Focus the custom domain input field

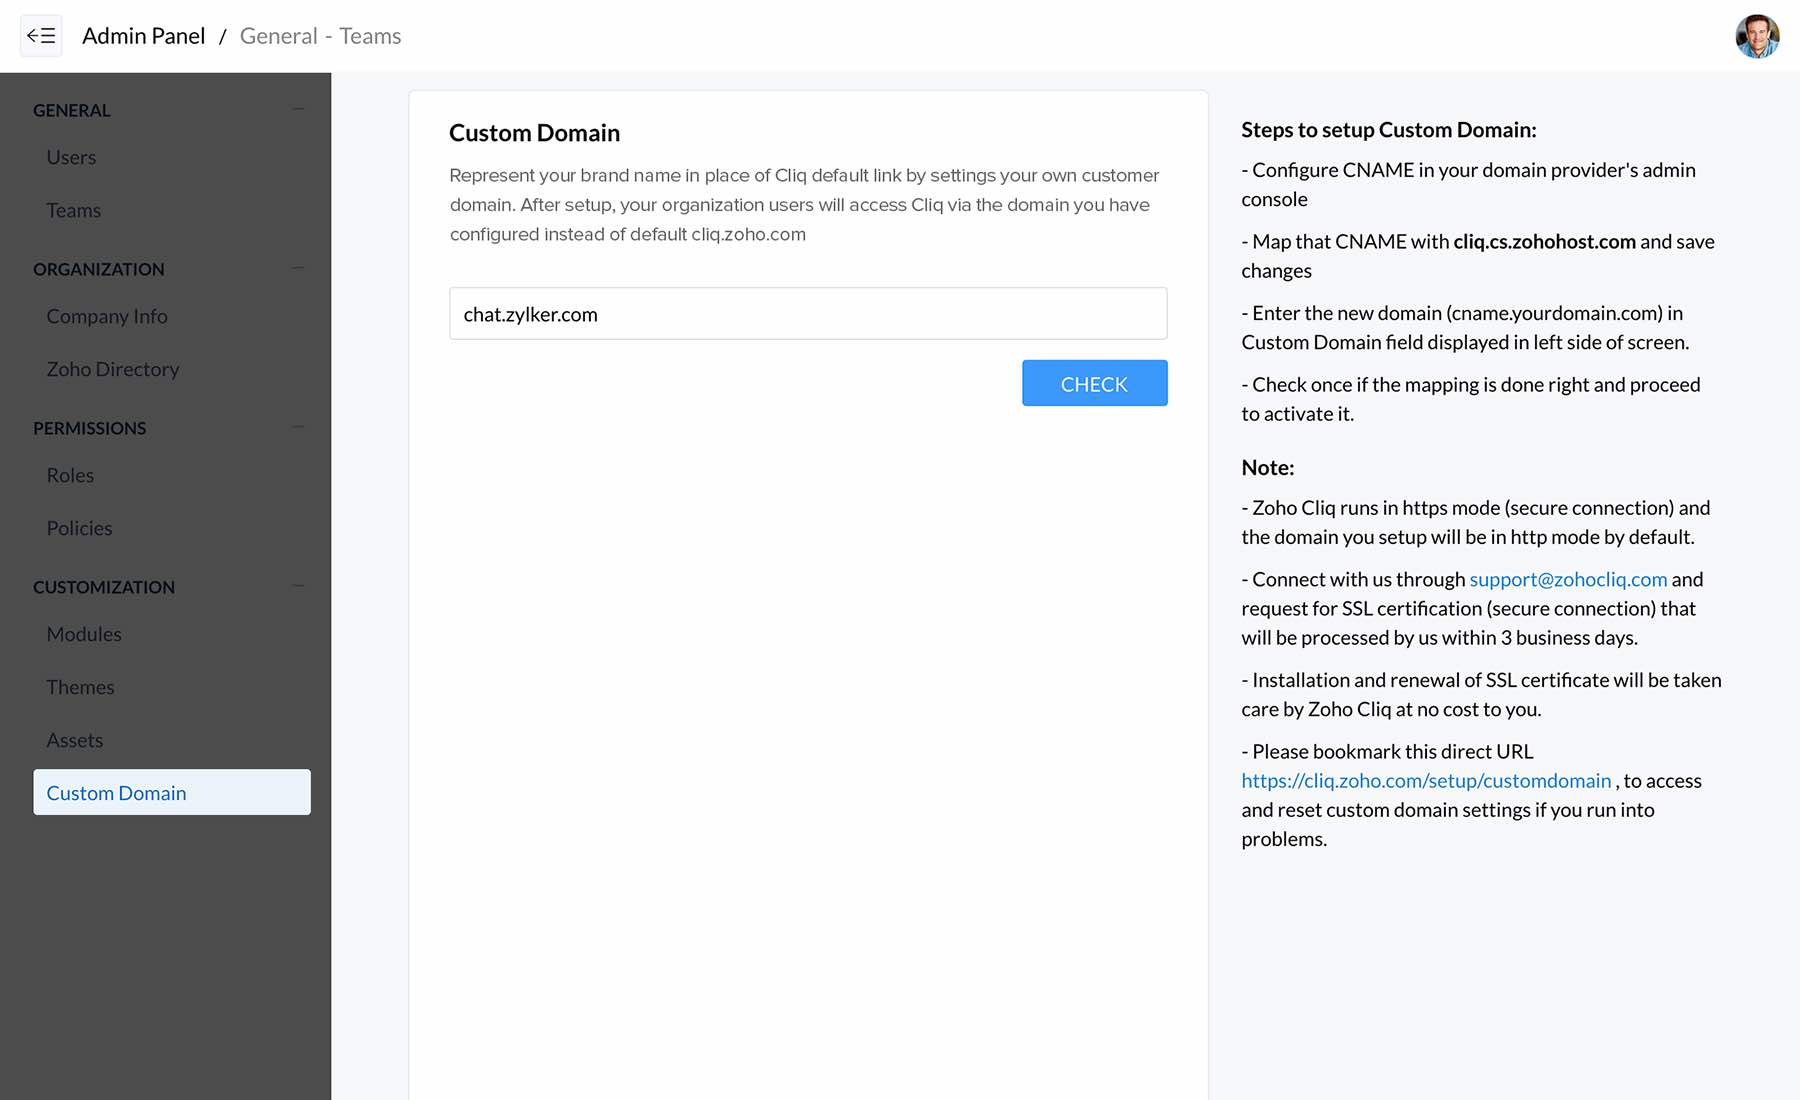click(x=808, y=314)
